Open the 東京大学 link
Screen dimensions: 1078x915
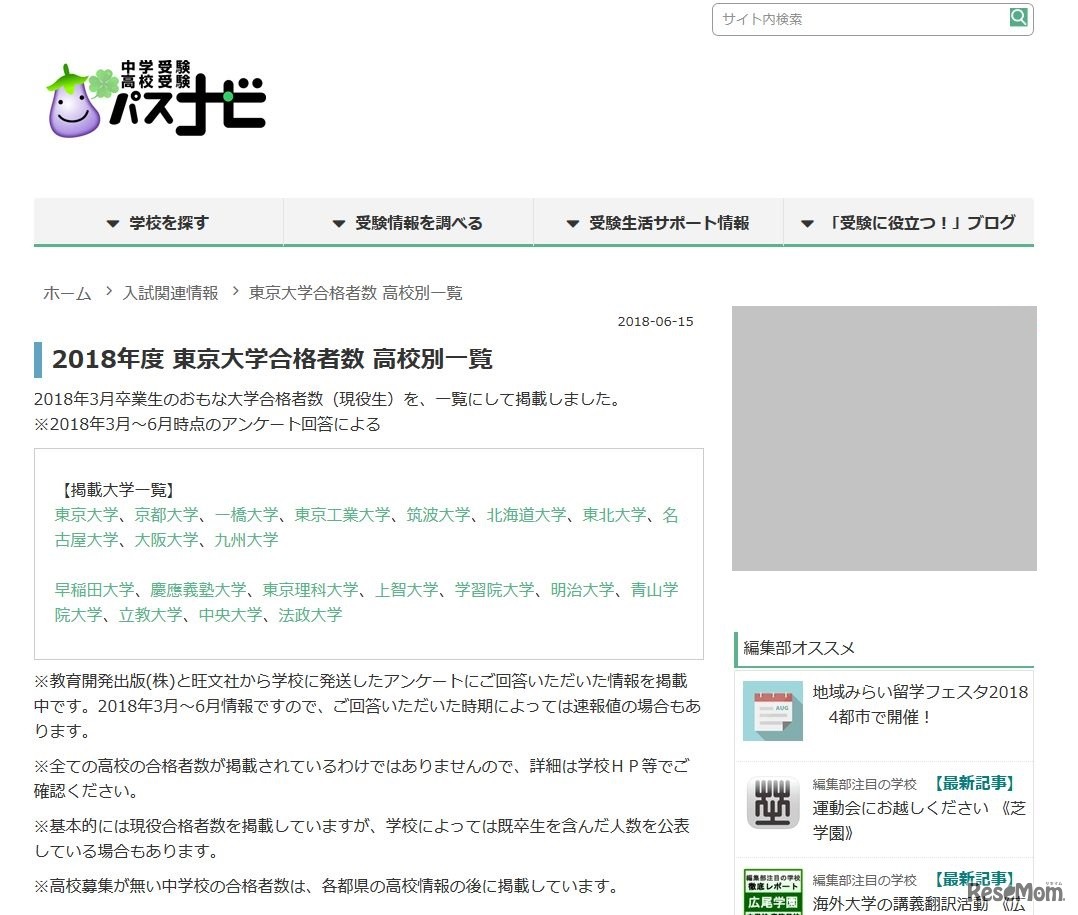coord(86,514)
